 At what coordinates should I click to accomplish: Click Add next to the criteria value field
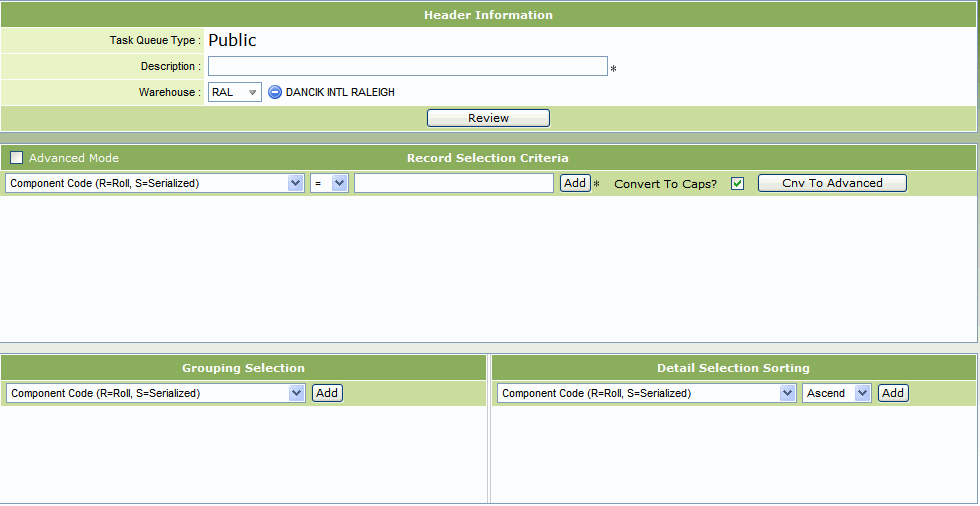point(575,183)
